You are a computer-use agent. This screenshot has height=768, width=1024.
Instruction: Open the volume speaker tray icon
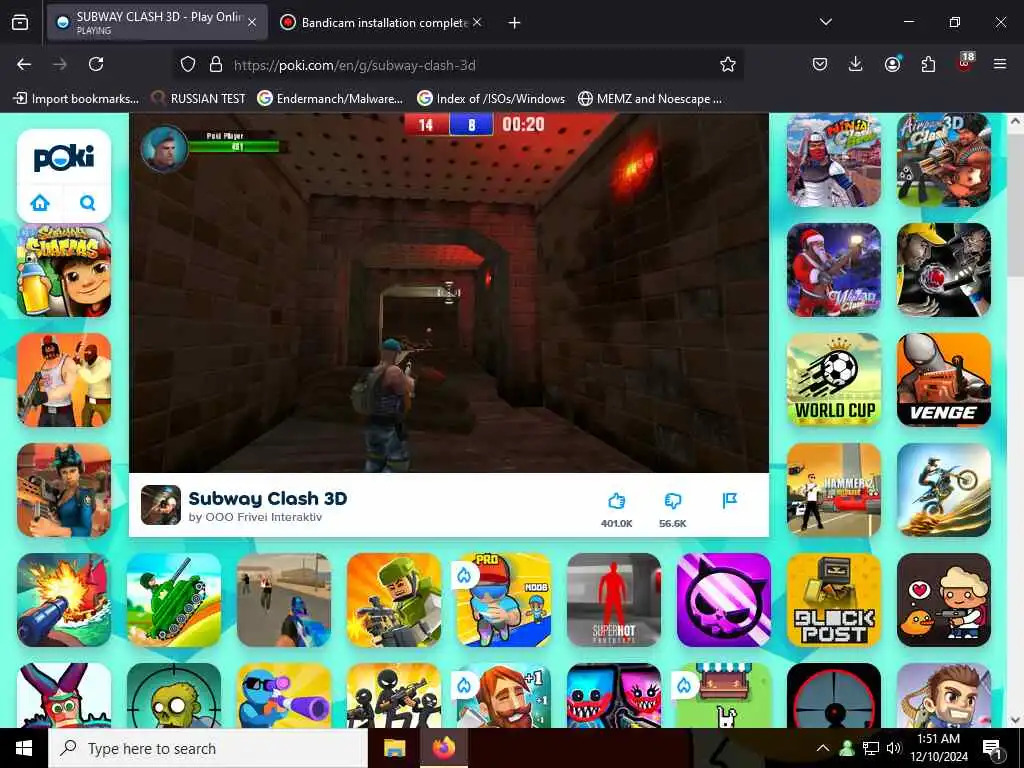pos(894,748)
